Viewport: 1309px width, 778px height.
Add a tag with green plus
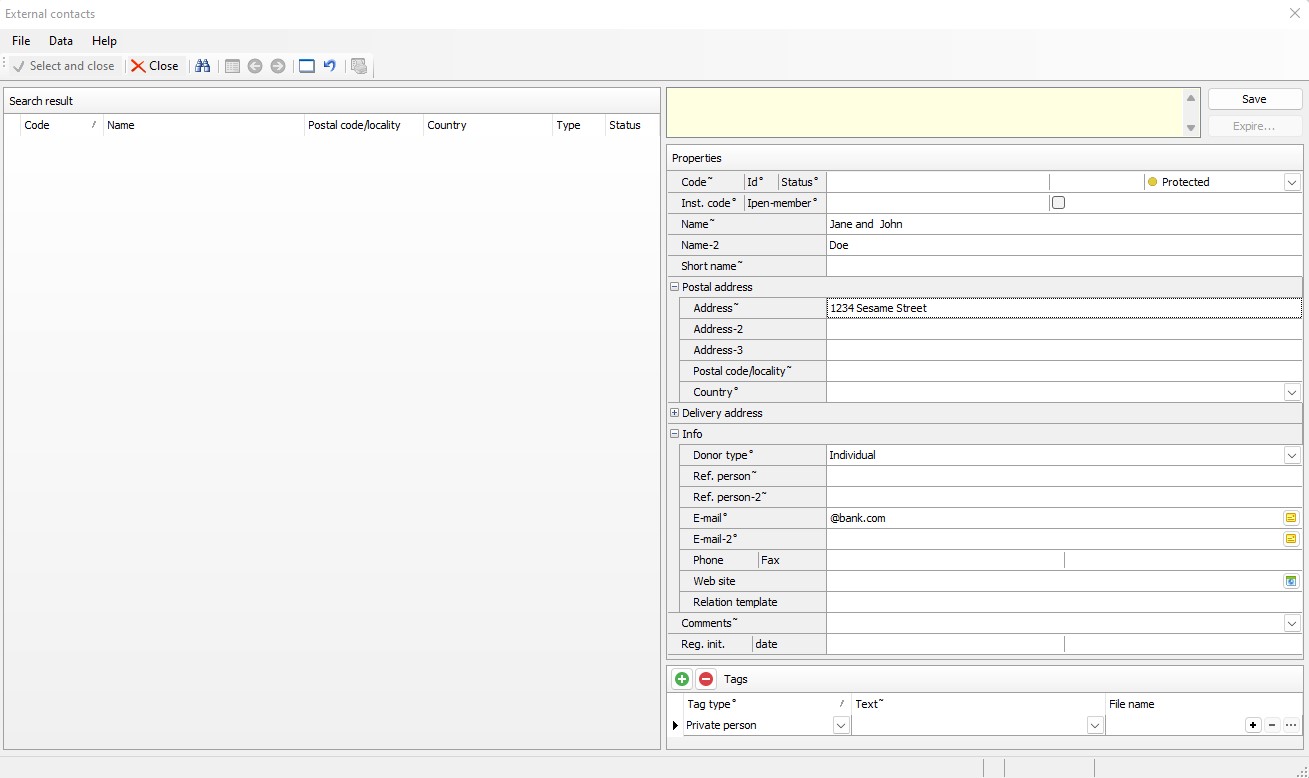point(682,679)
